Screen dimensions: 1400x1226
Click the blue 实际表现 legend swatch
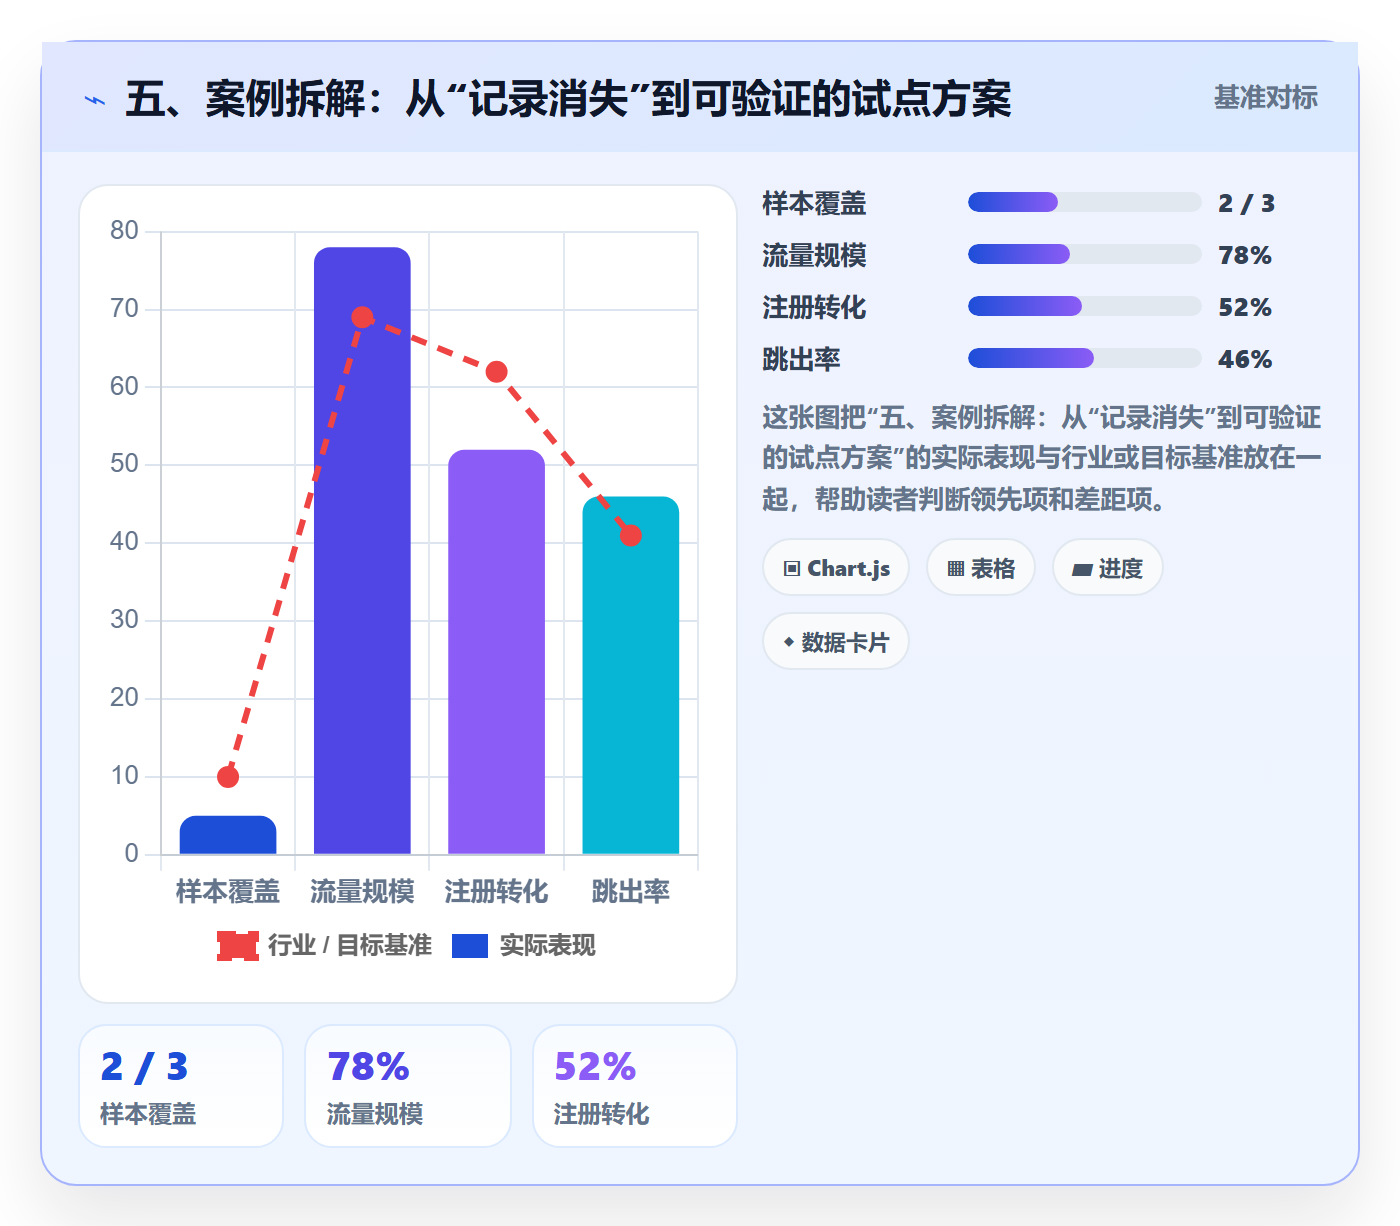pos(470,945)
